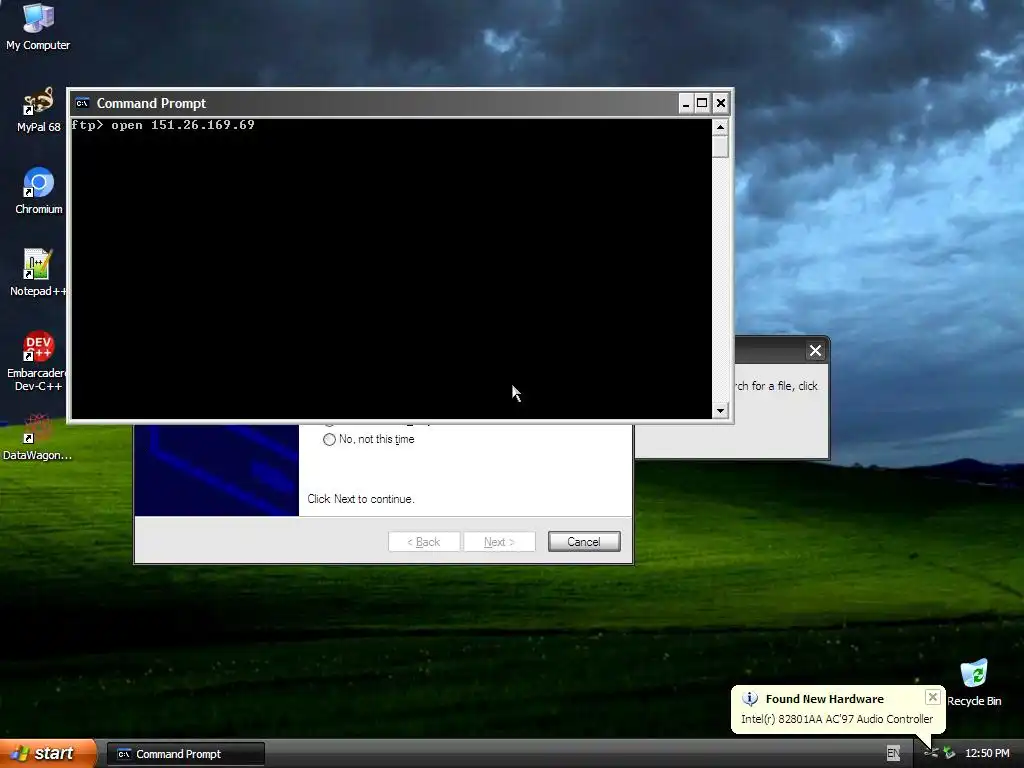Close the Found New Hardware balloon
The height and width of the screenshot is (768, 1024).
(x=933, y=697)
